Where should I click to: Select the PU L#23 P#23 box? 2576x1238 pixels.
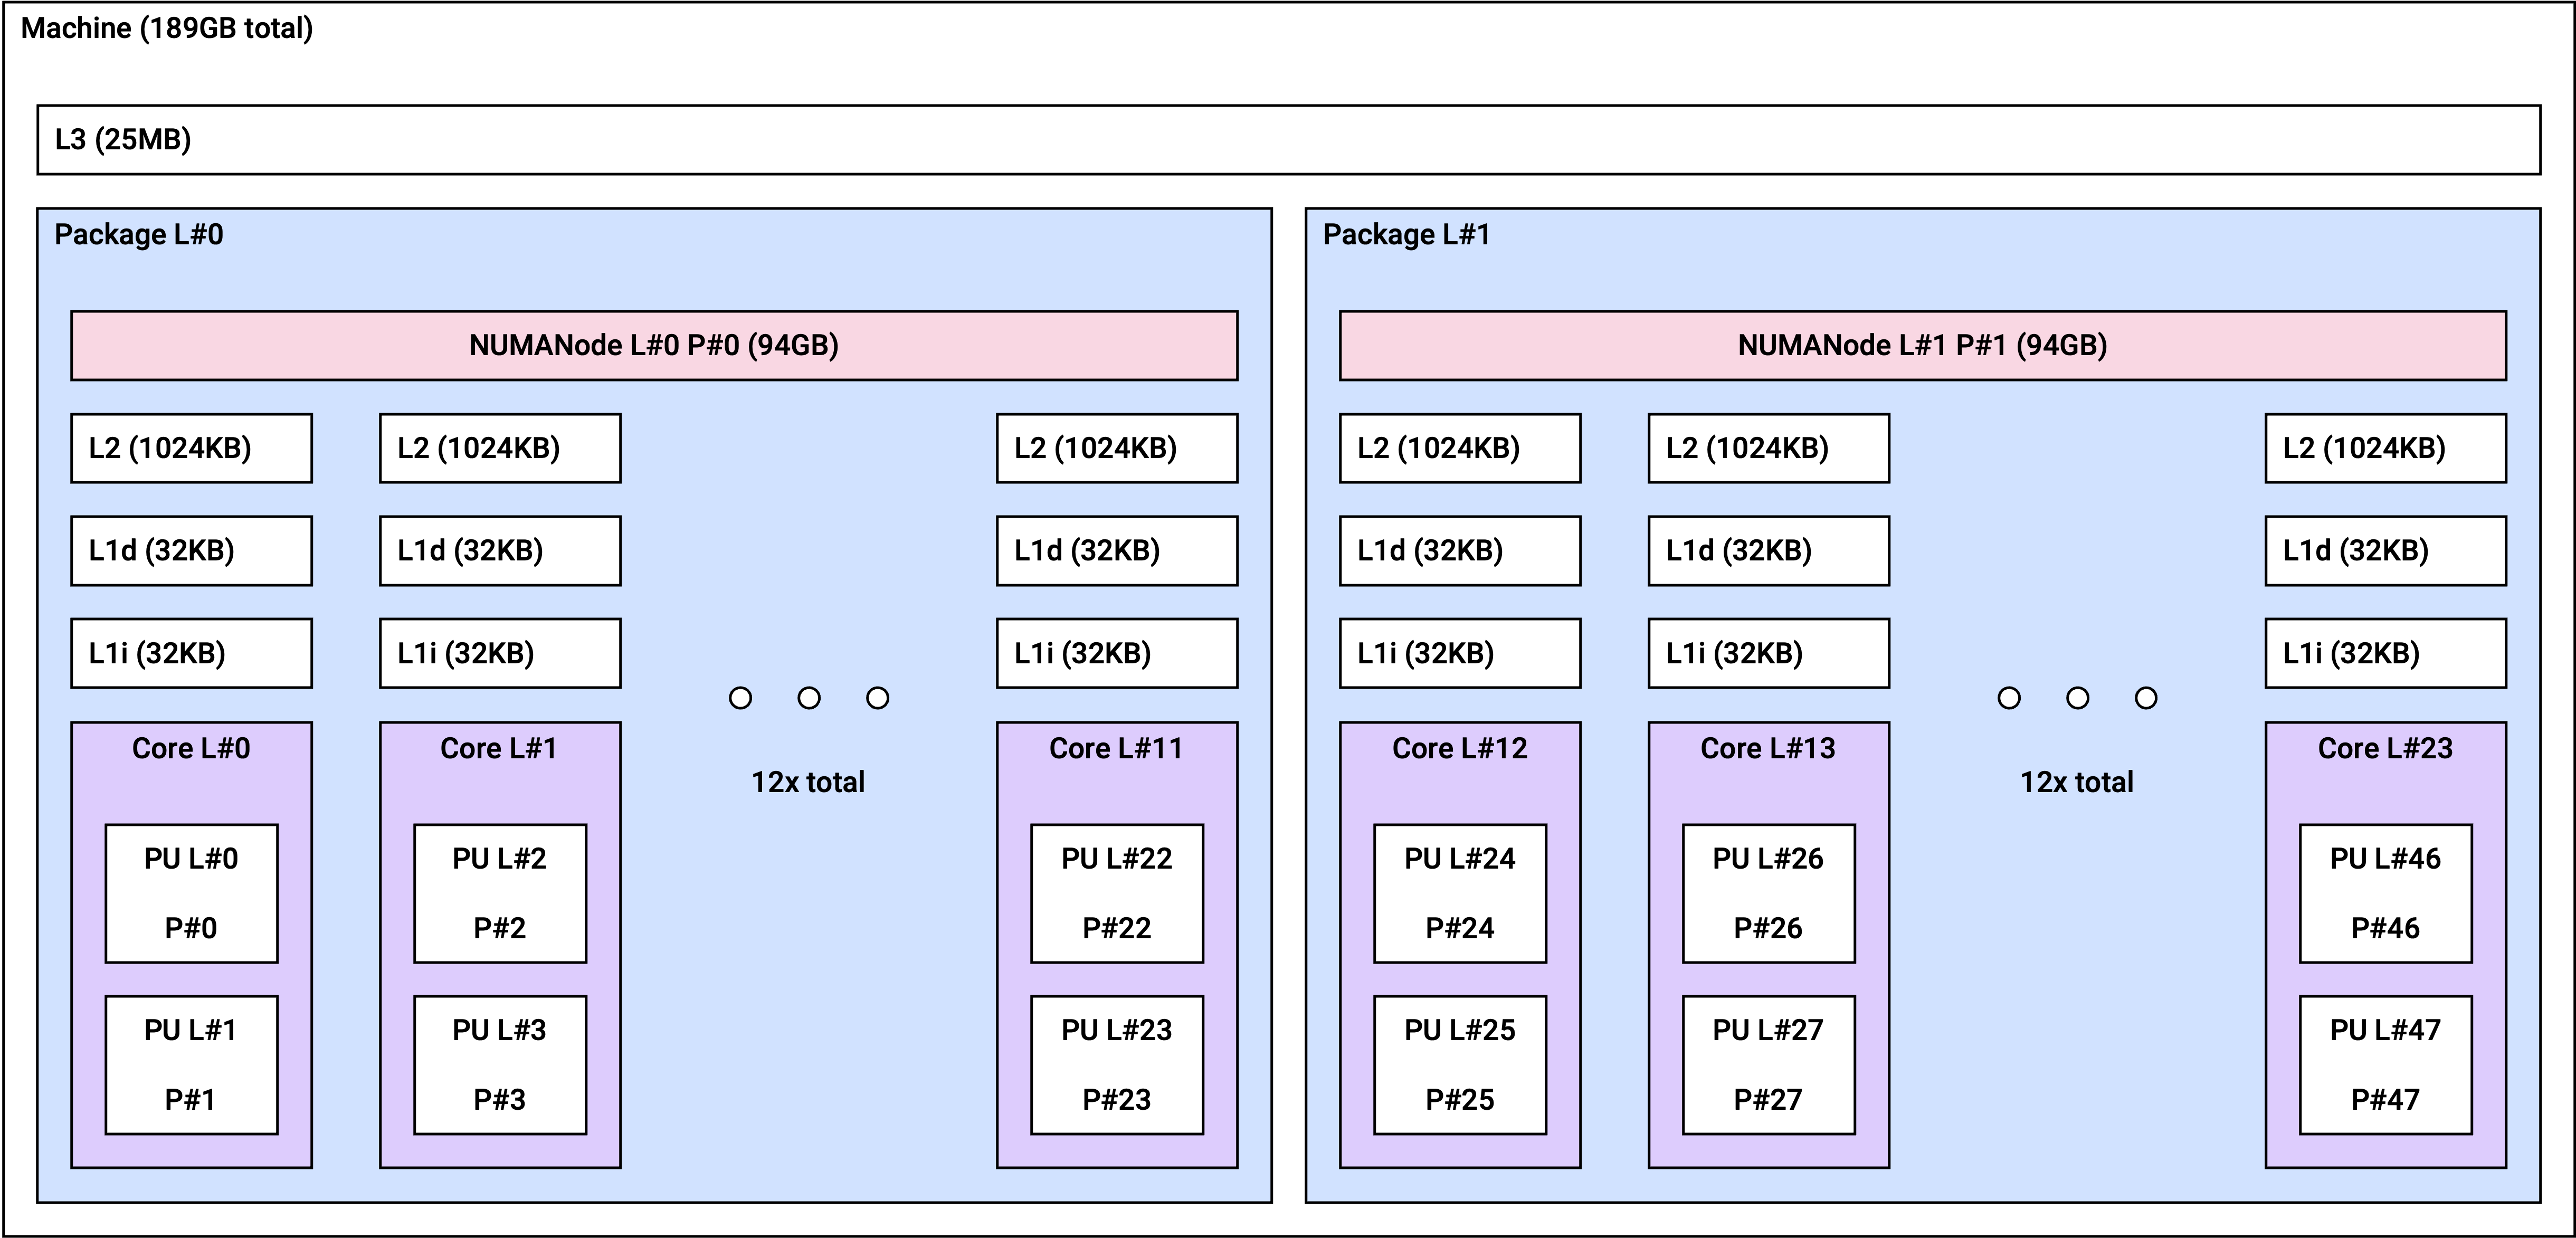[x=1117, y=1065]
